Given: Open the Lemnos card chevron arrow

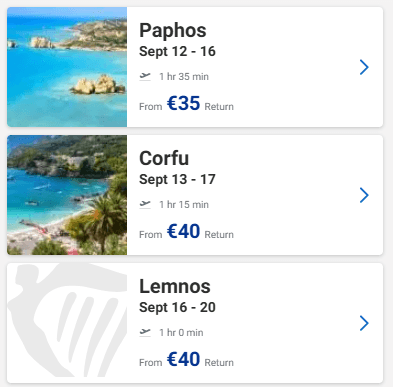Looking at the screenshot, I should (x=364, y=323).
